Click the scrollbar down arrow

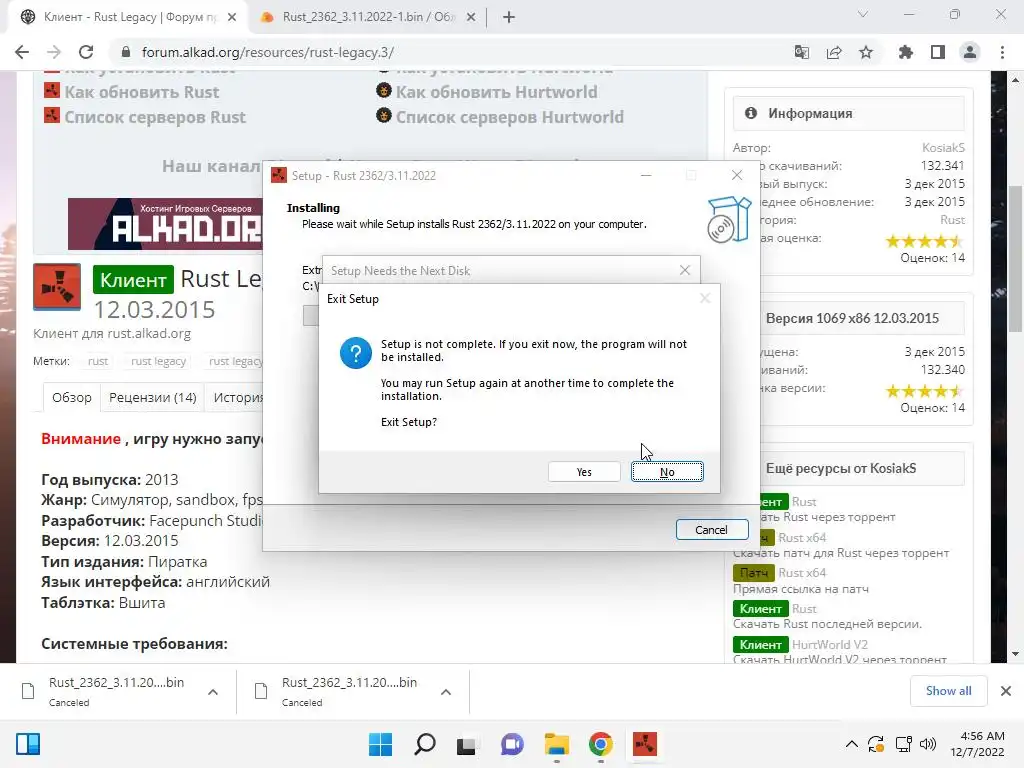point(1015,654)
